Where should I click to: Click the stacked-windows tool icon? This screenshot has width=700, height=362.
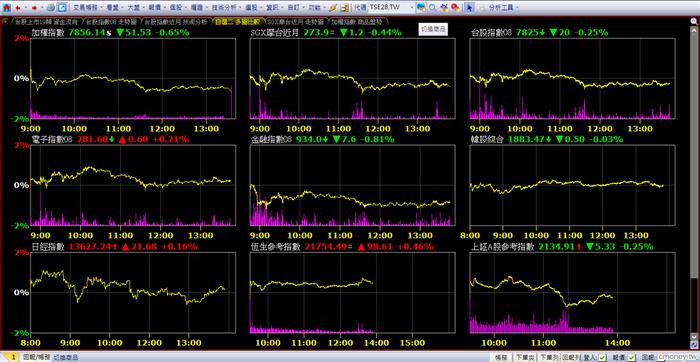click(444, 8)
